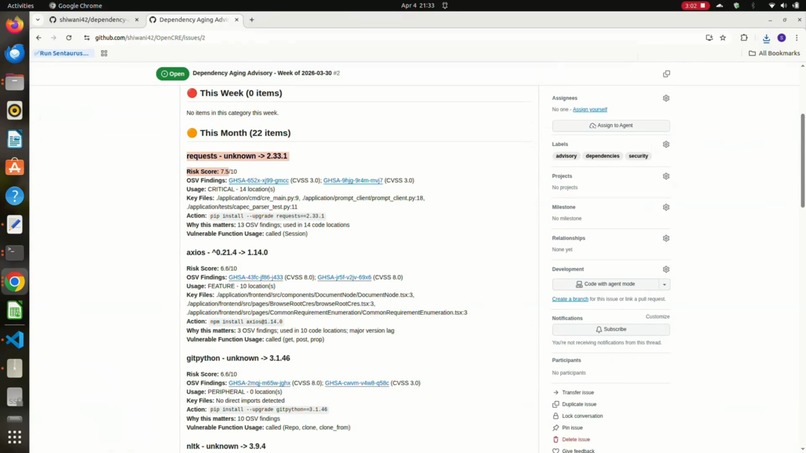Close the Dependency Aging Advisory tab
This screenshot has height=453, width=806.
coord(236,20)
